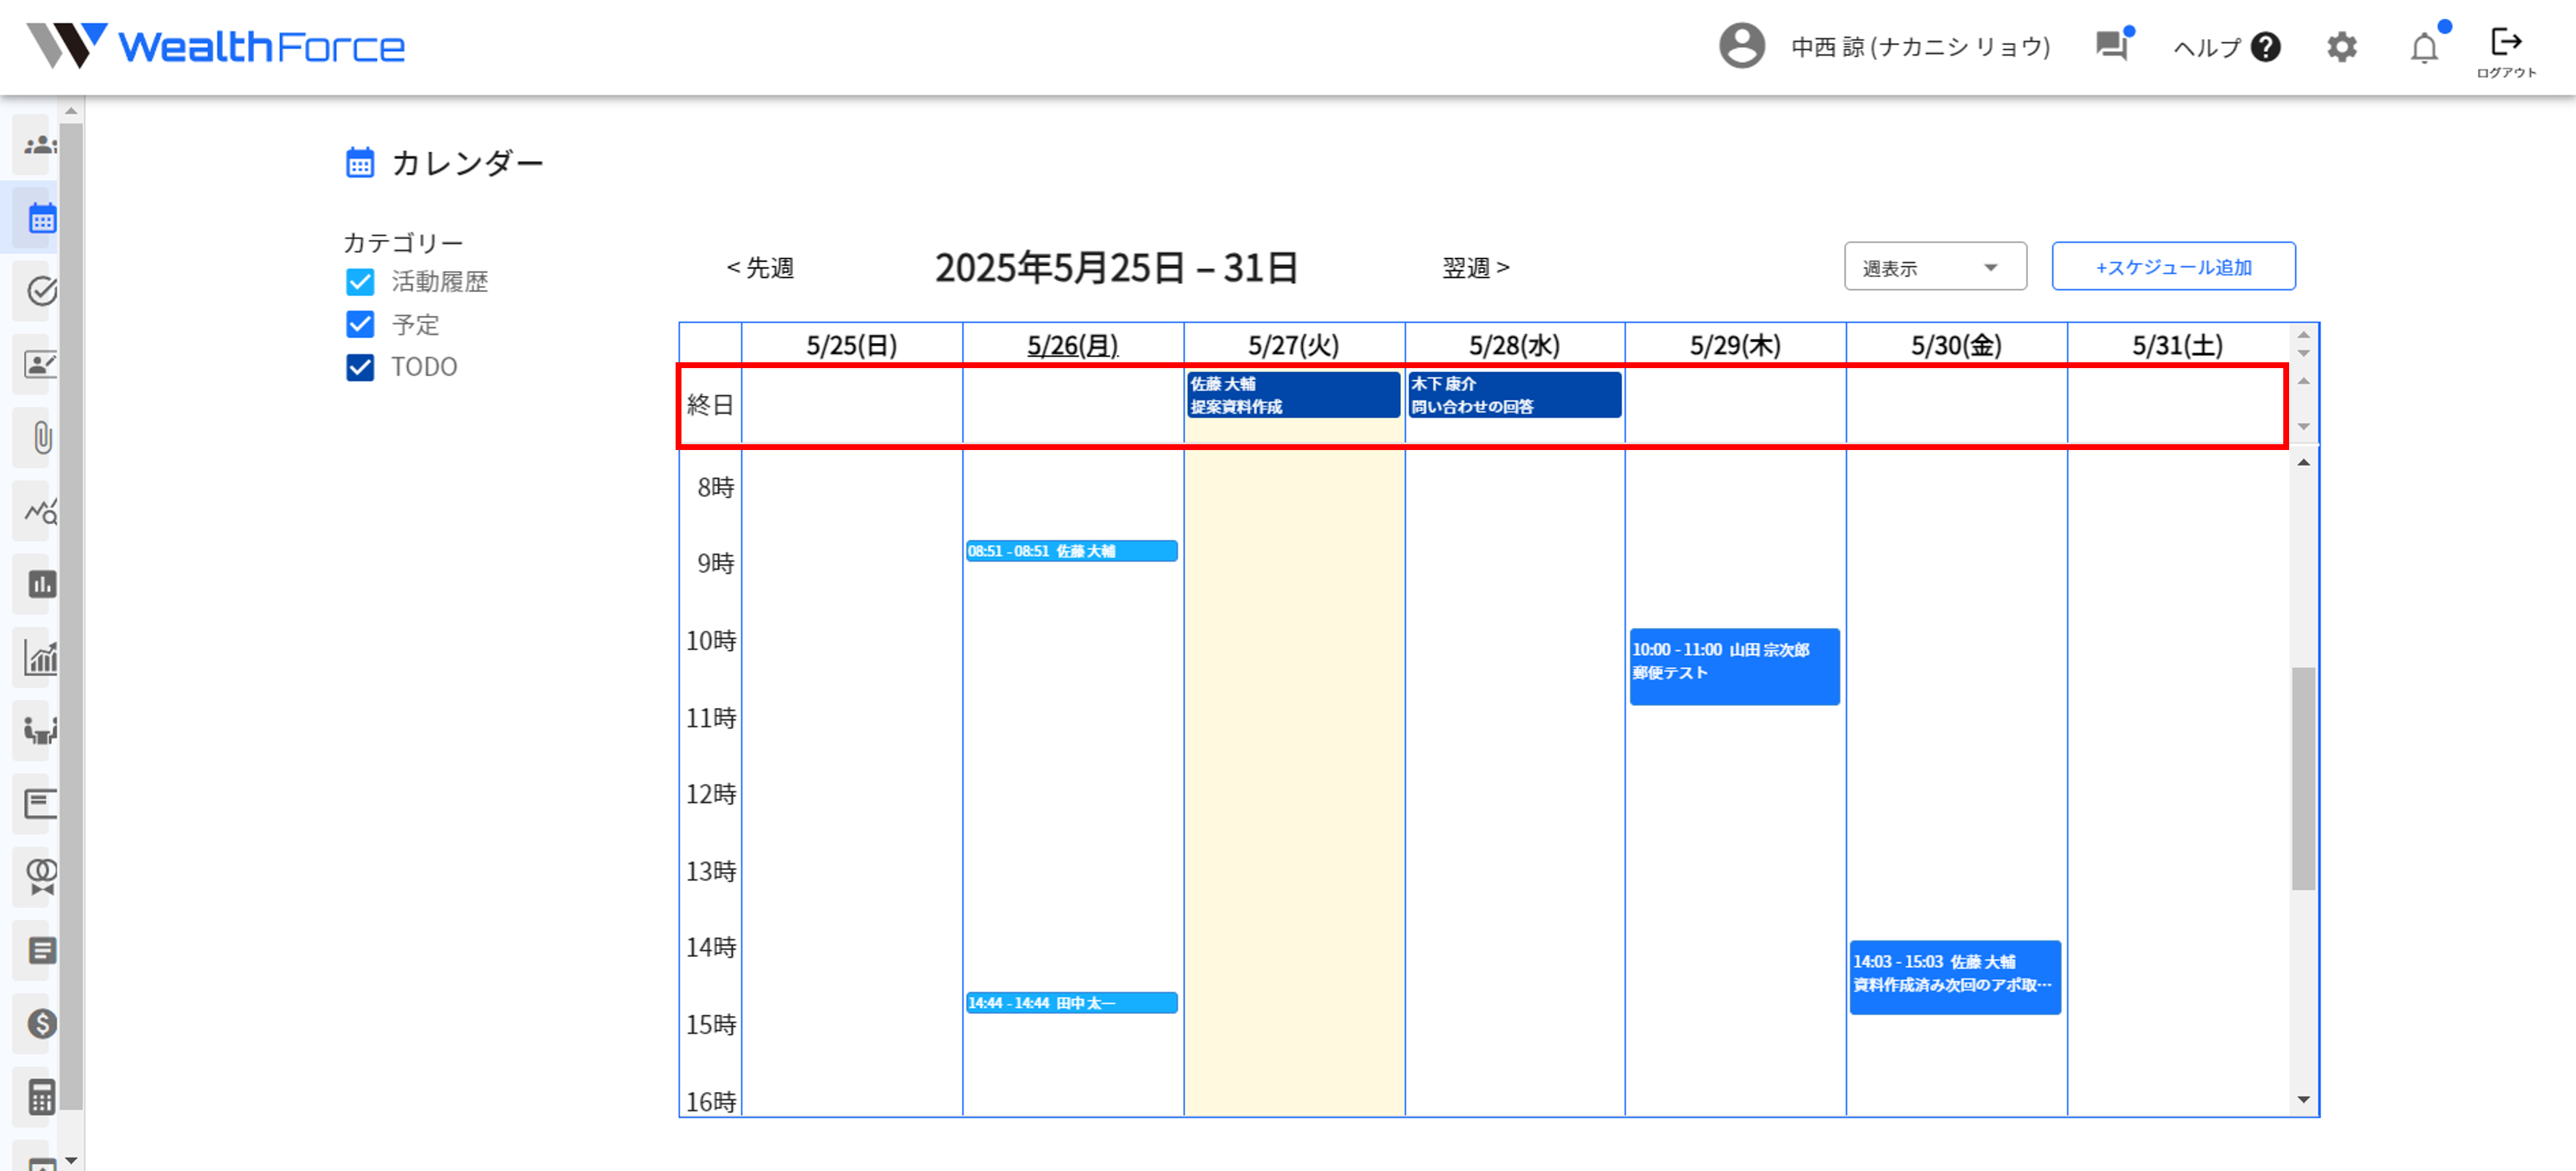Go to previous week via 先週
This screenshot has width=2576, height=1171.
click(x=760, y=268)
